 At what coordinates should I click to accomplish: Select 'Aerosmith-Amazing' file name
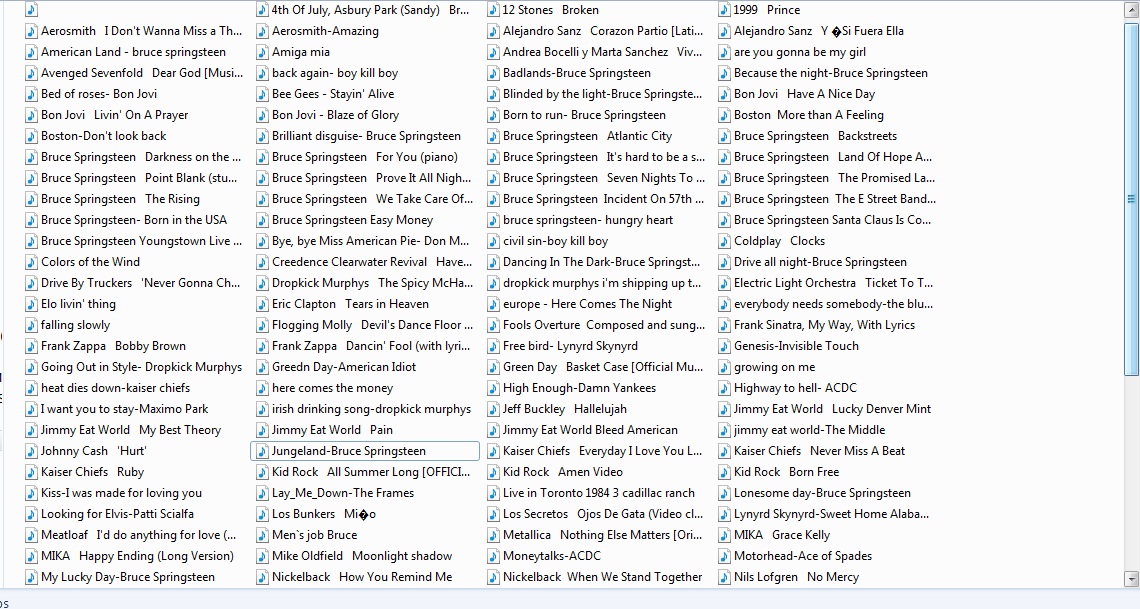(325, 31)
